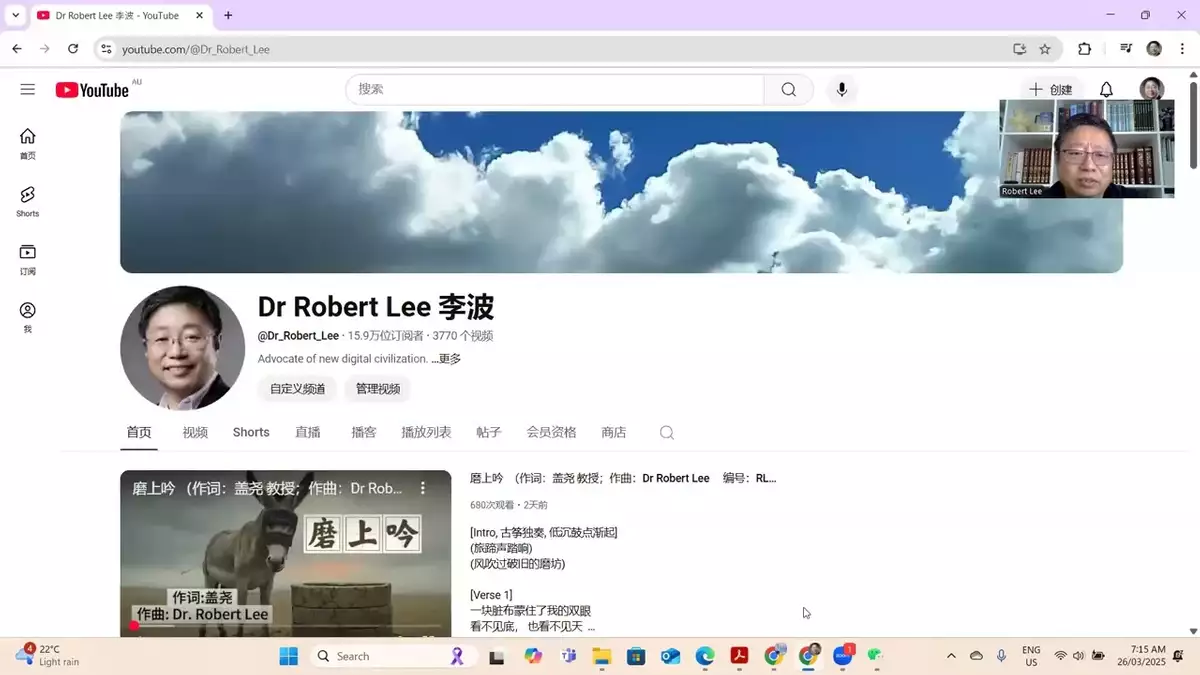
Task: Open the YouTube guide hamburger menu
Action: 28,89
